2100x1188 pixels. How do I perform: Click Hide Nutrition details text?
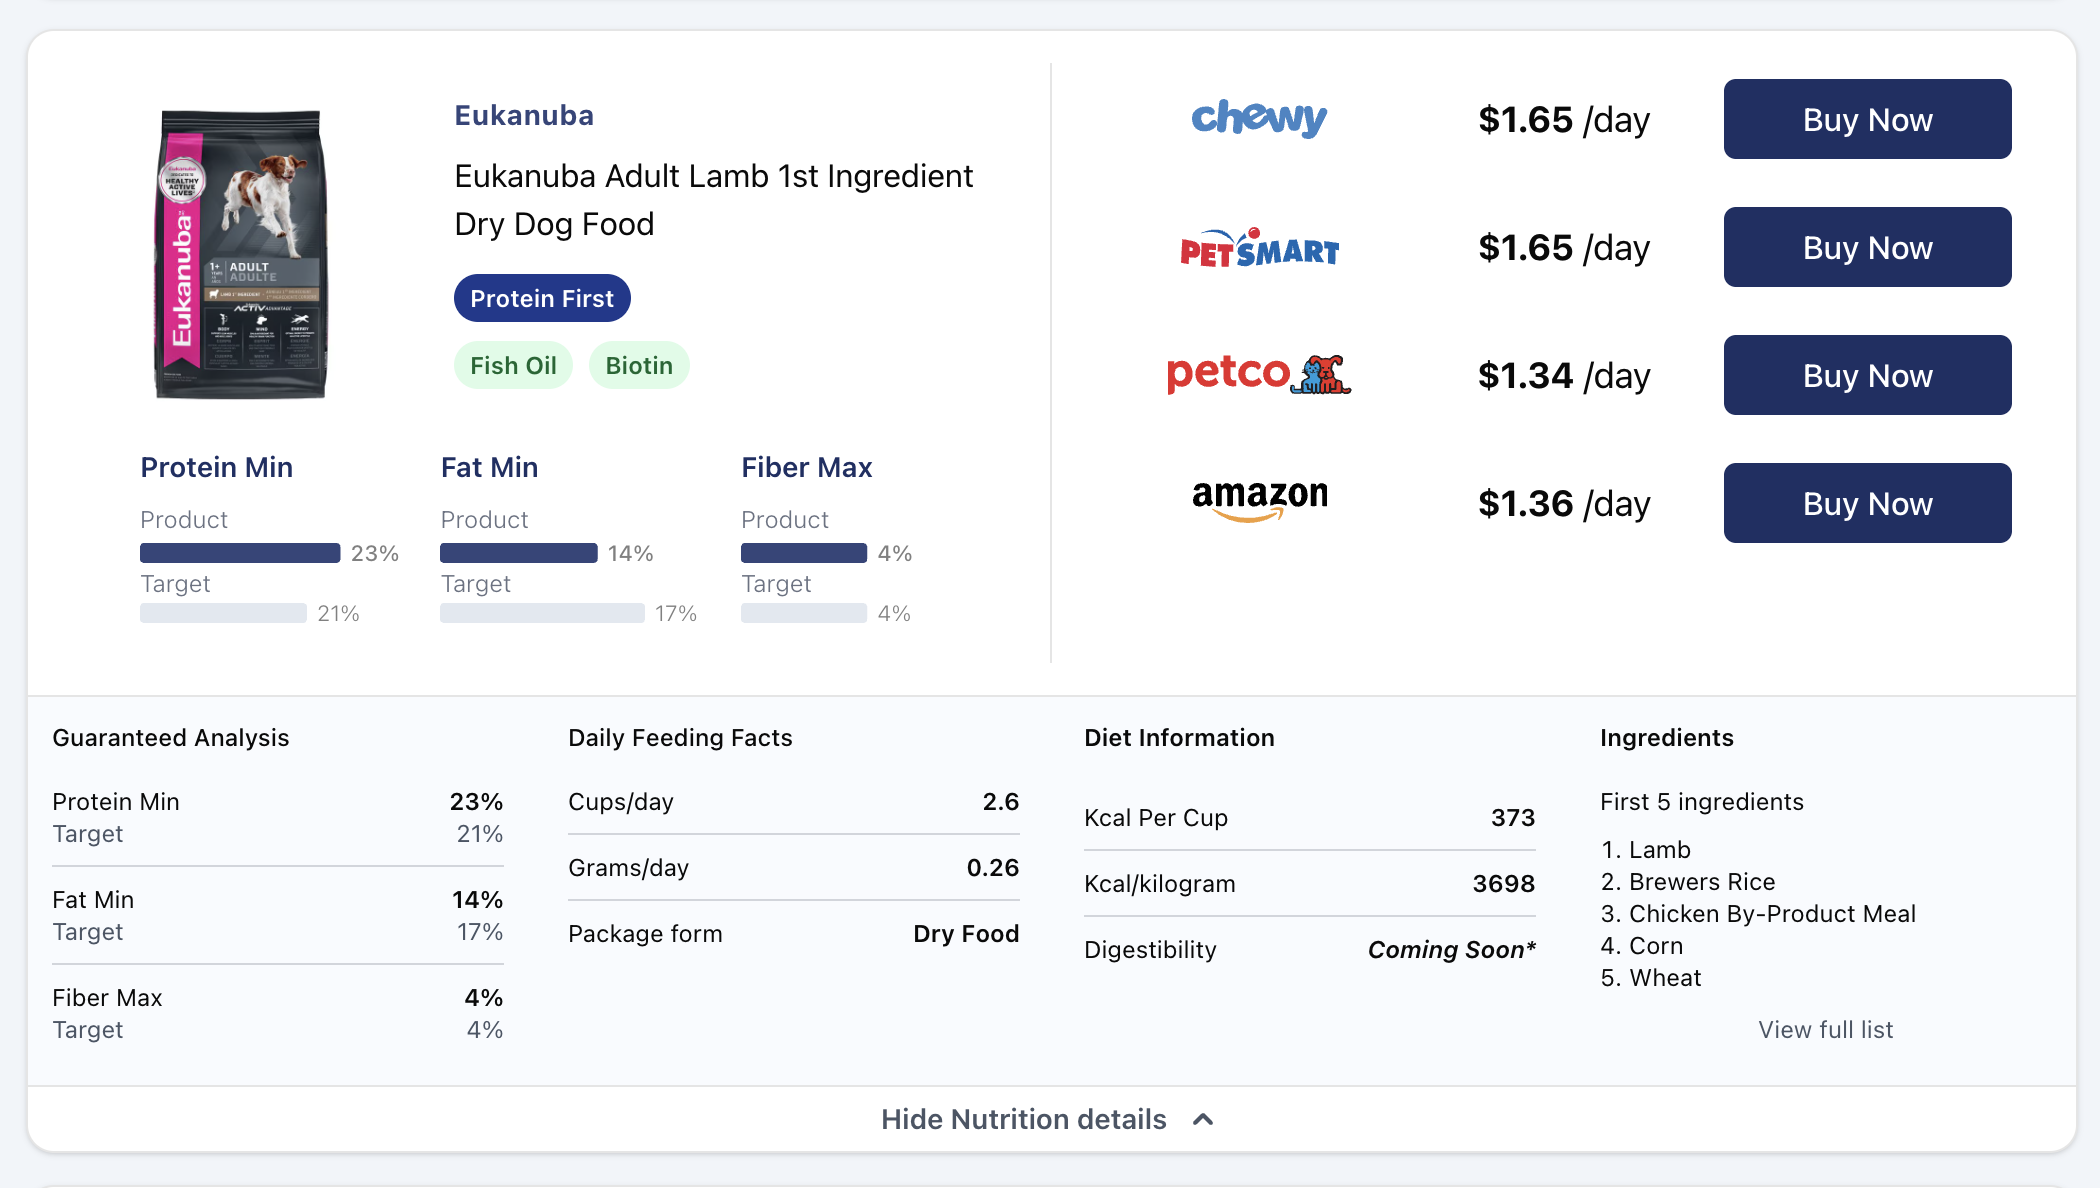click(x=1023, y=1119)
